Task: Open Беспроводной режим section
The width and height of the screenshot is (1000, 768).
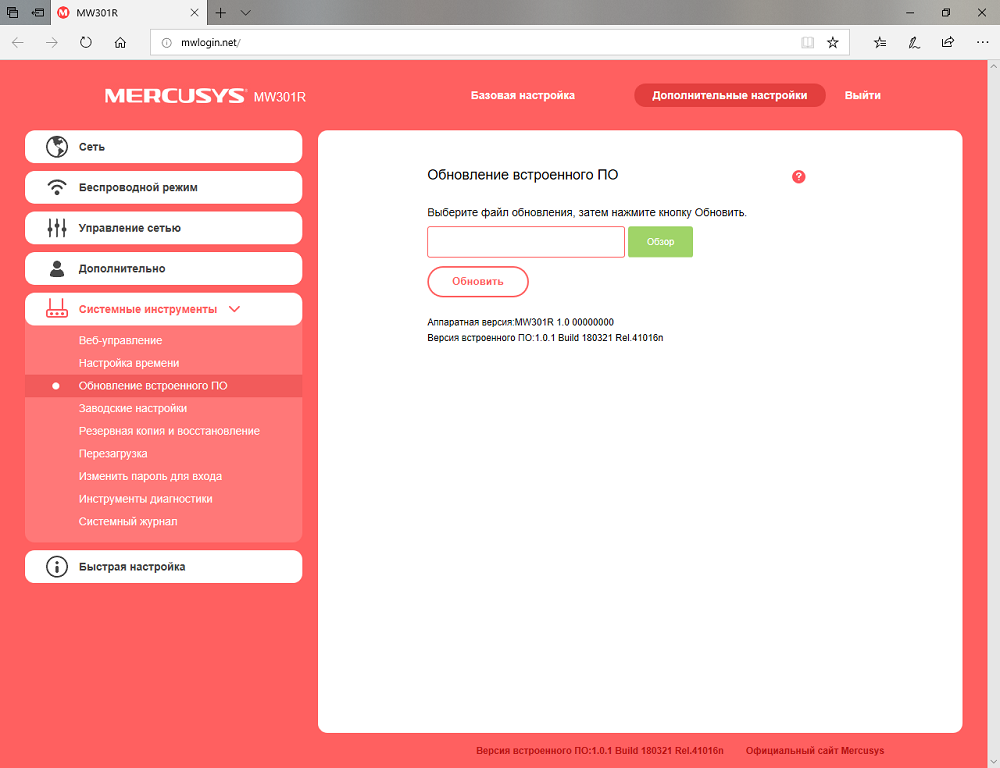Action: 163,188
